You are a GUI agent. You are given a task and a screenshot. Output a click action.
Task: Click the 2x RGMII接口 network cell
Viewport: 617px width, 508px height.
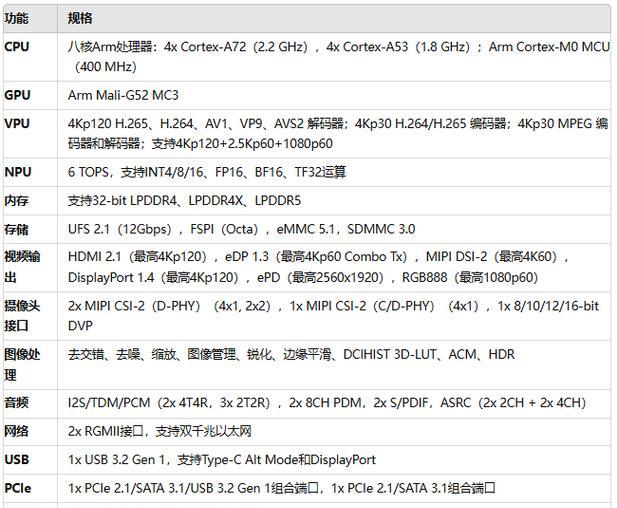tap(160, 431)
